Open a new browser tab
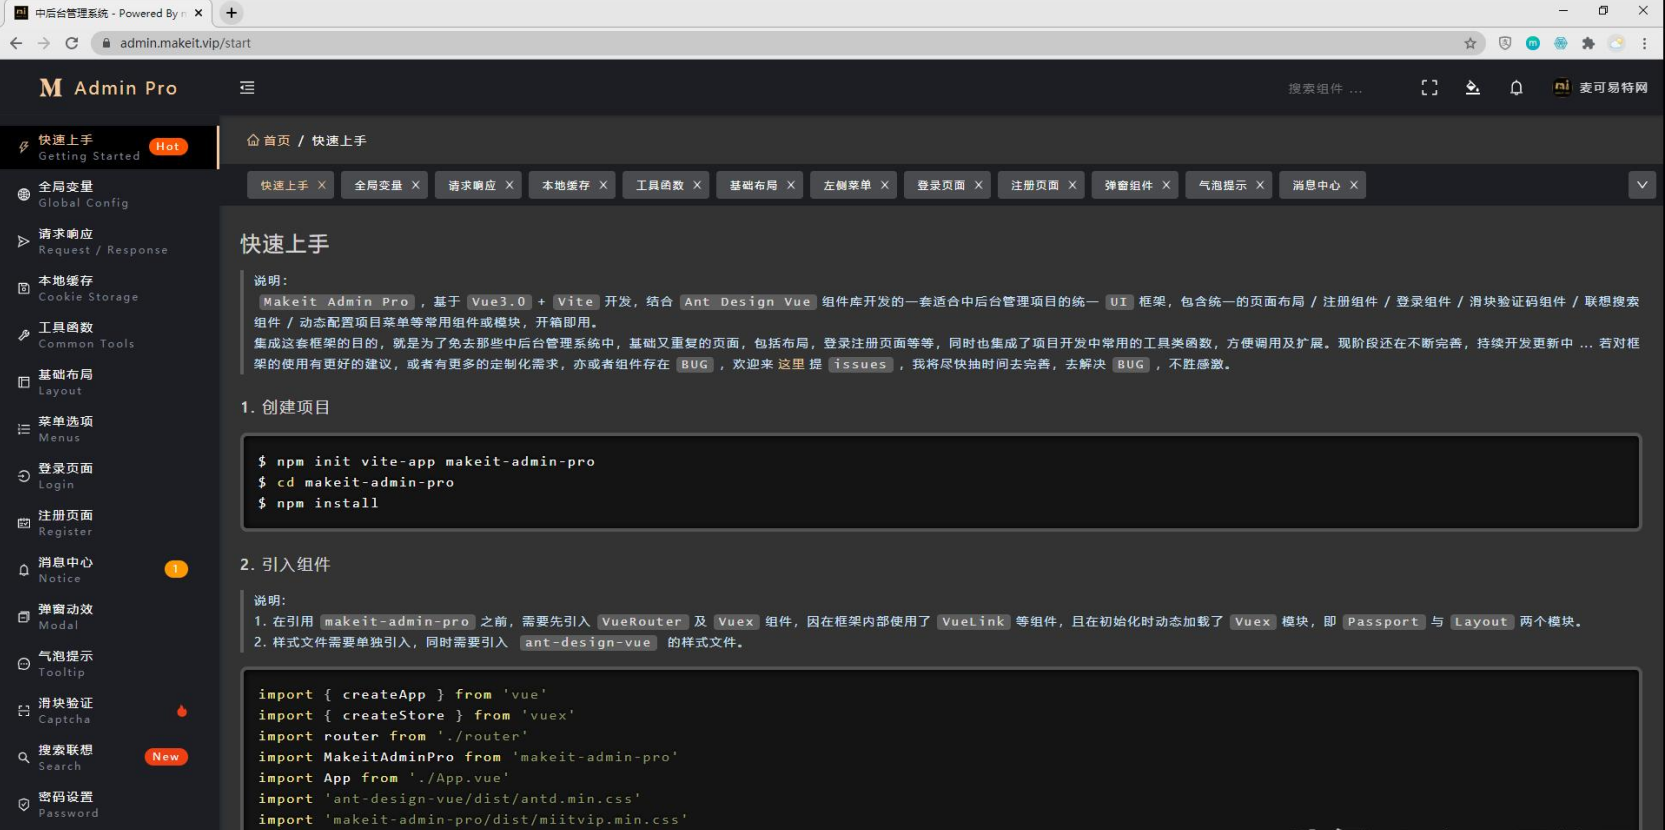This screenshot has height=830, width=1665. coord(231,13)
